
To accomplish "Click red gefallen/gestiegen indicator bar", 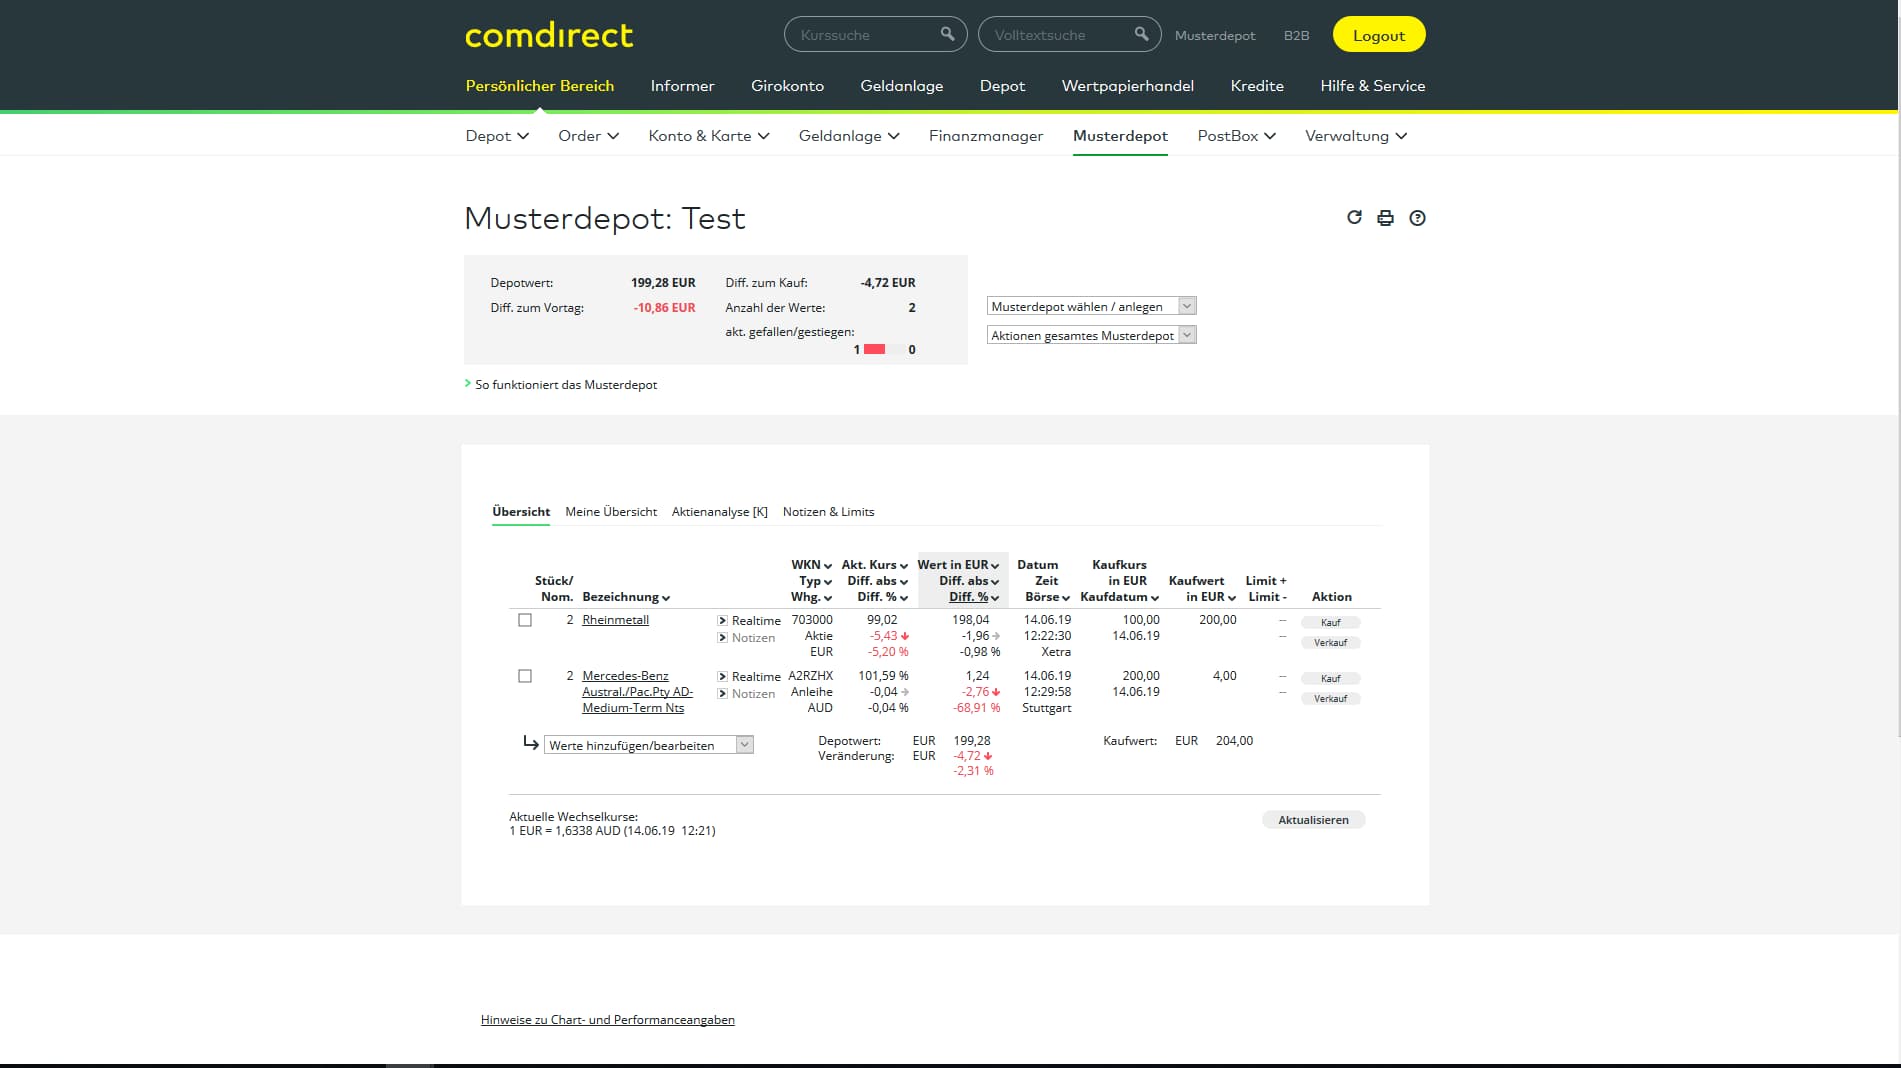I will point(874,349).
